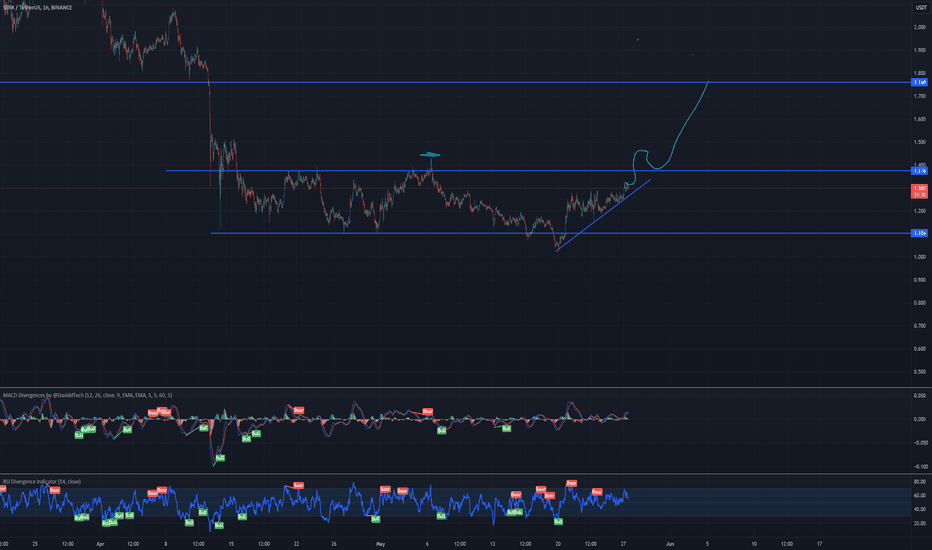932x550 pixels.
Task: Select the RSI Divergence Indicator title
Action: pos(42,482)
